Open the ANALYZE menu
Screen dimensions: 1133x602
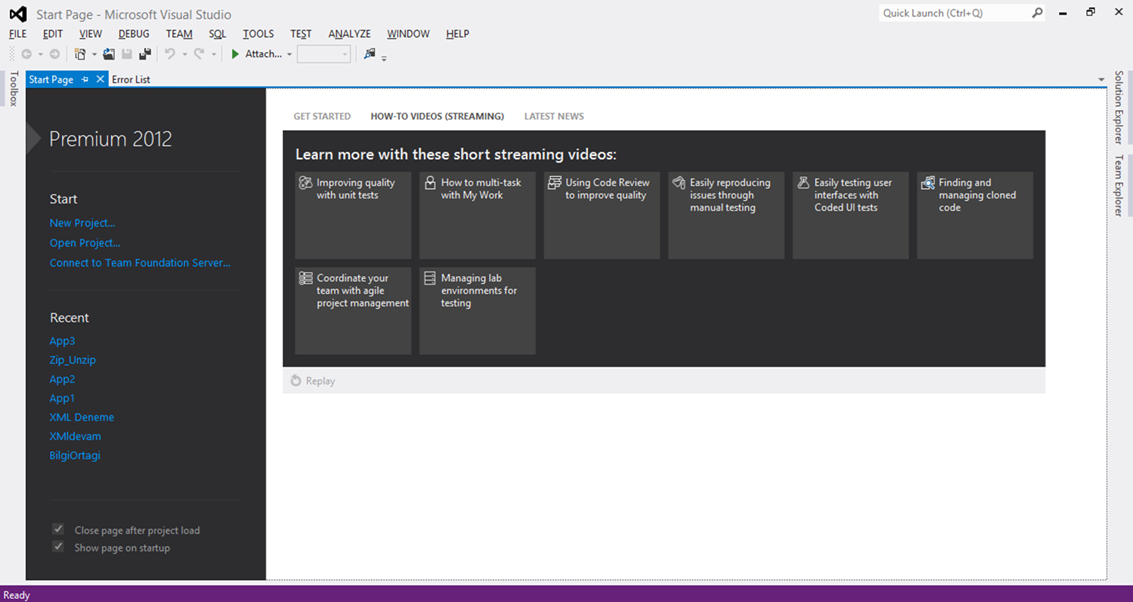coord(349,34)
